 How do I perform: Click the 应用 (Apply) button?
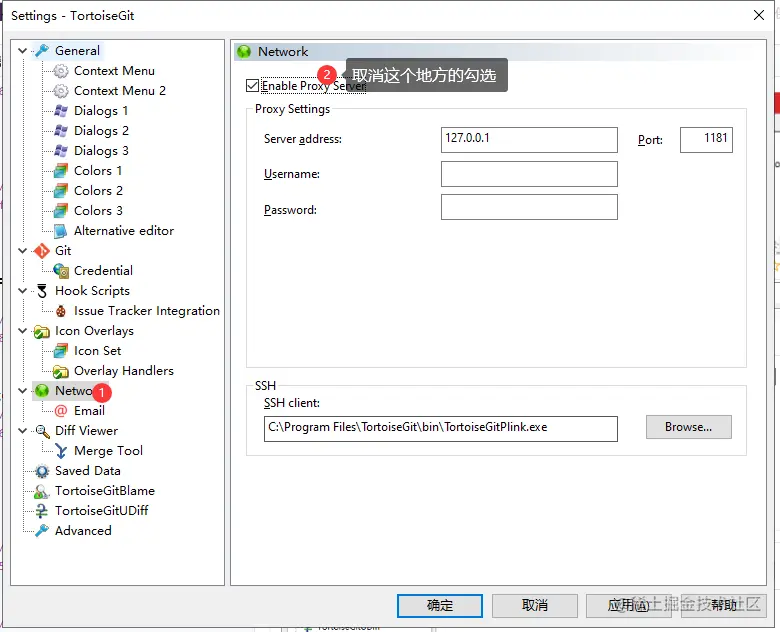[628, 606]
